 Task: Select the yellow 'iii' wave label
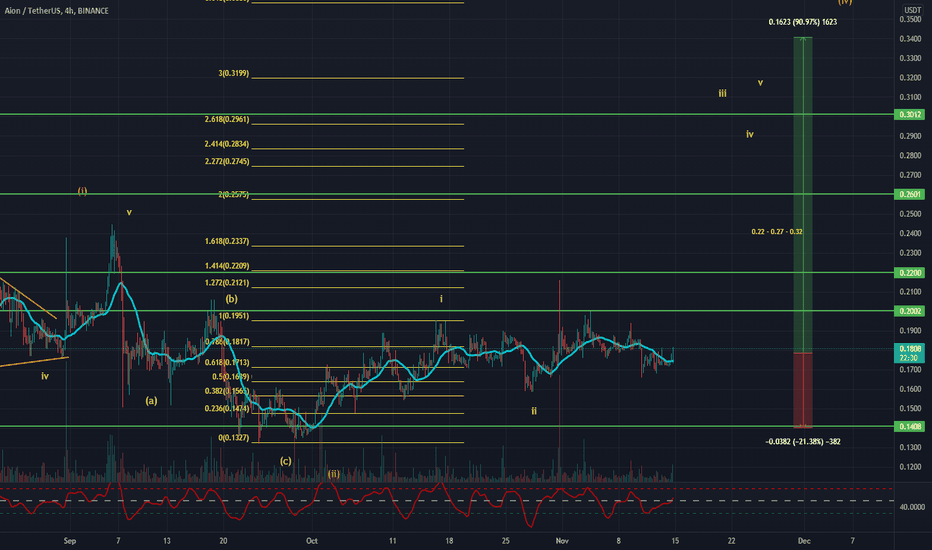click(x=722, y=93)
